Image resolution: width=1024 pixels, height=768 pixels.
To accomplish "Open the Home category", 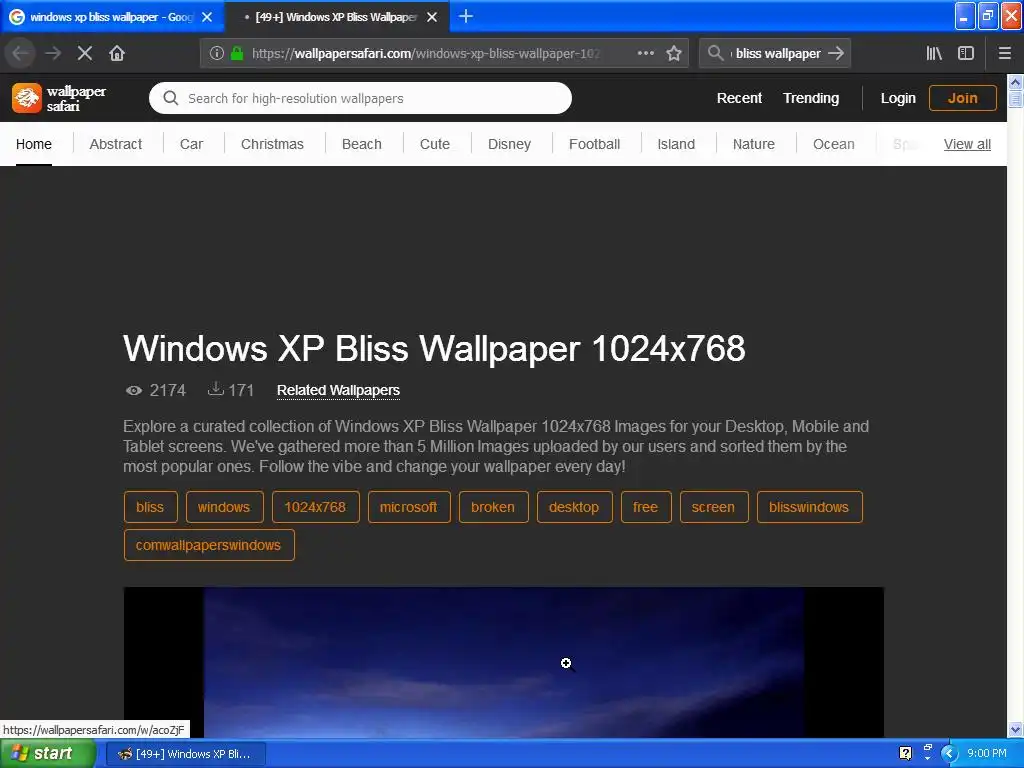I will pos(34,144).
